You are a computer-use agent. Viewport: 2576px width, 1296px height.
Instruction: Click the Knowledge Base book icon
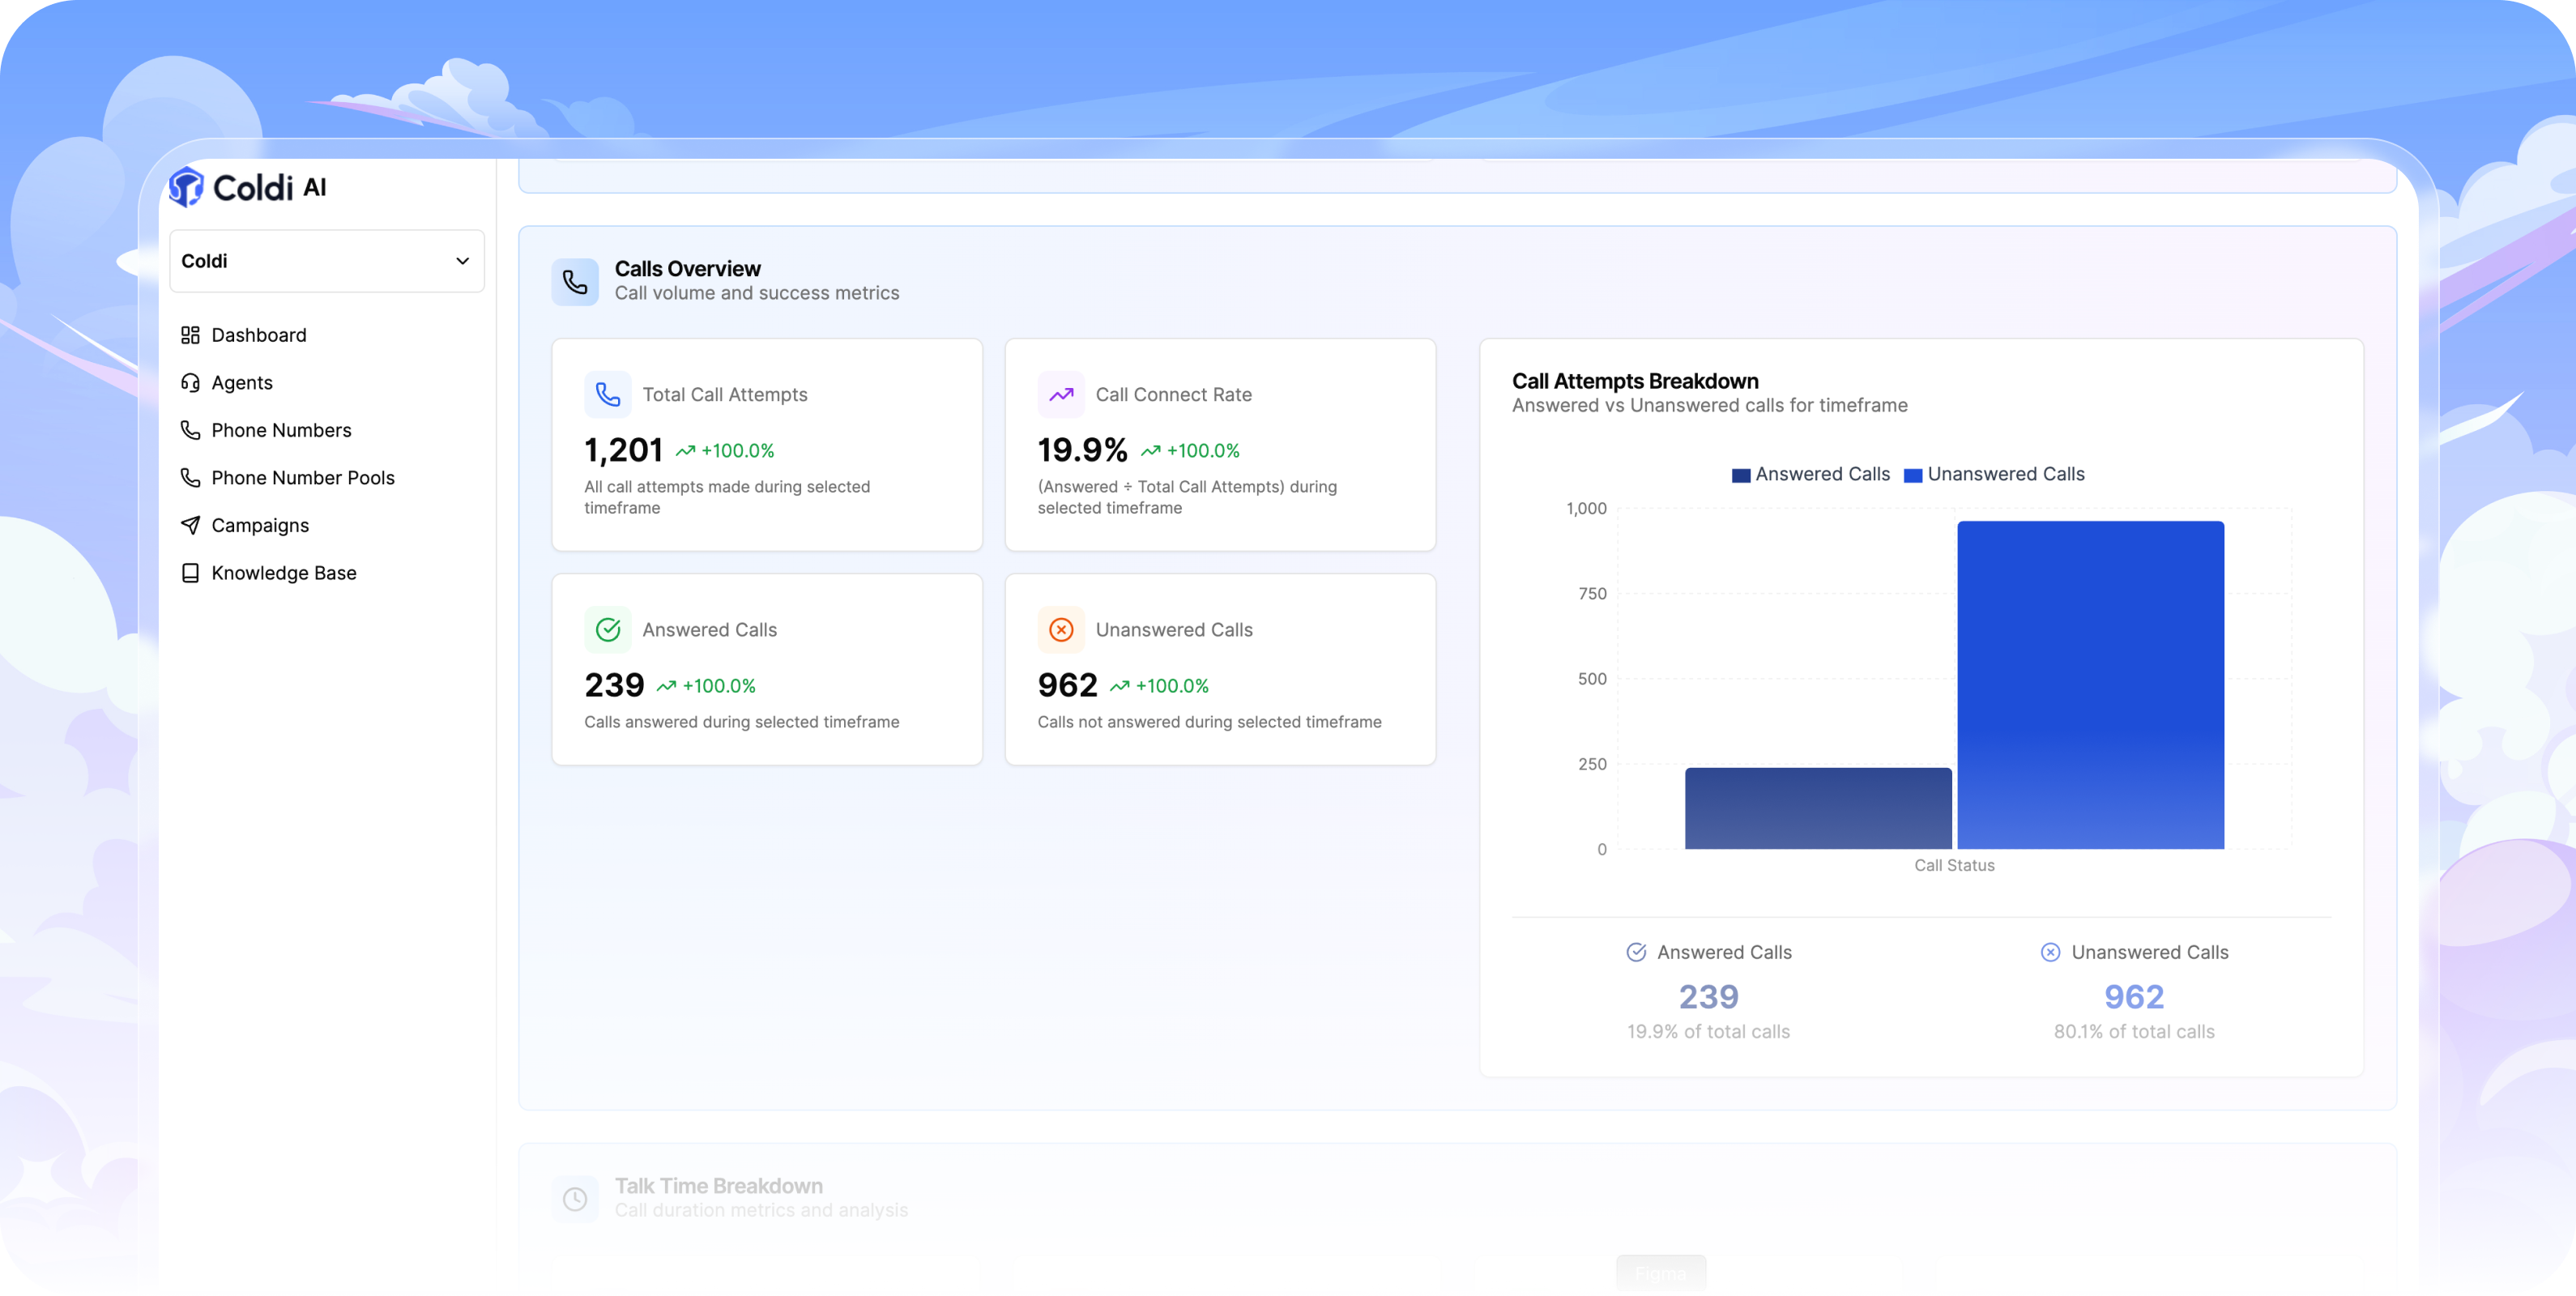pos(190,572)
